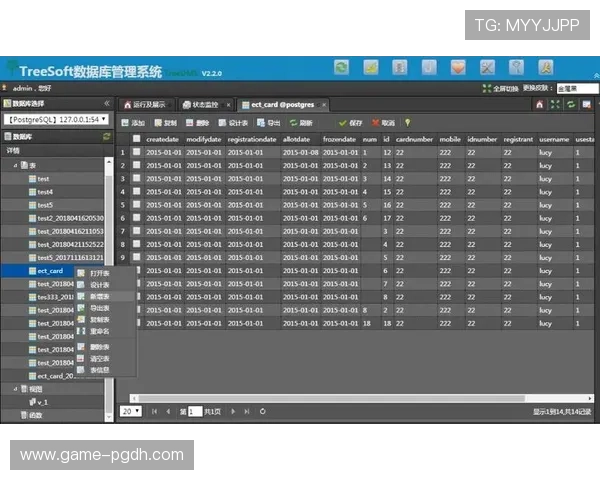Check the checkbox for row 7

click(x=137, y=231)
